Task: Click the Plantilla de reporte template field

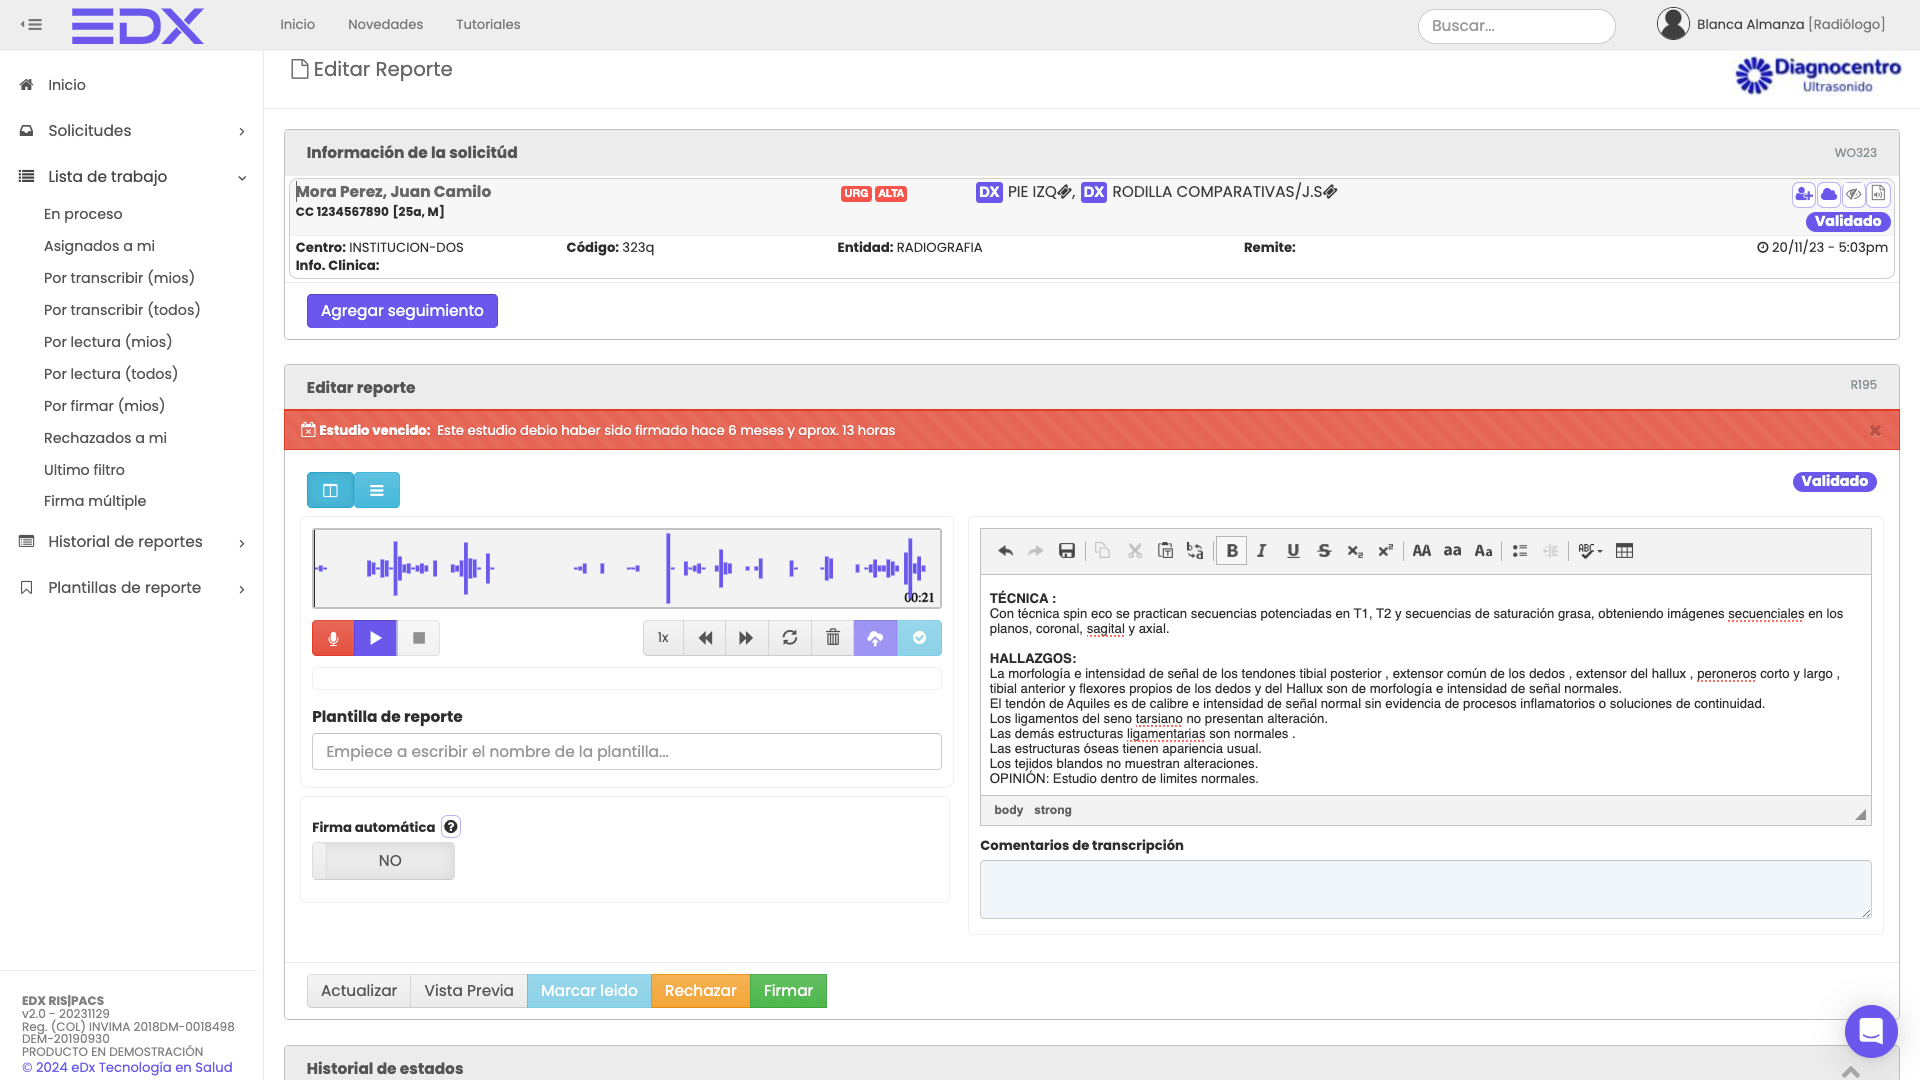Action: click(x=627, y=752)
